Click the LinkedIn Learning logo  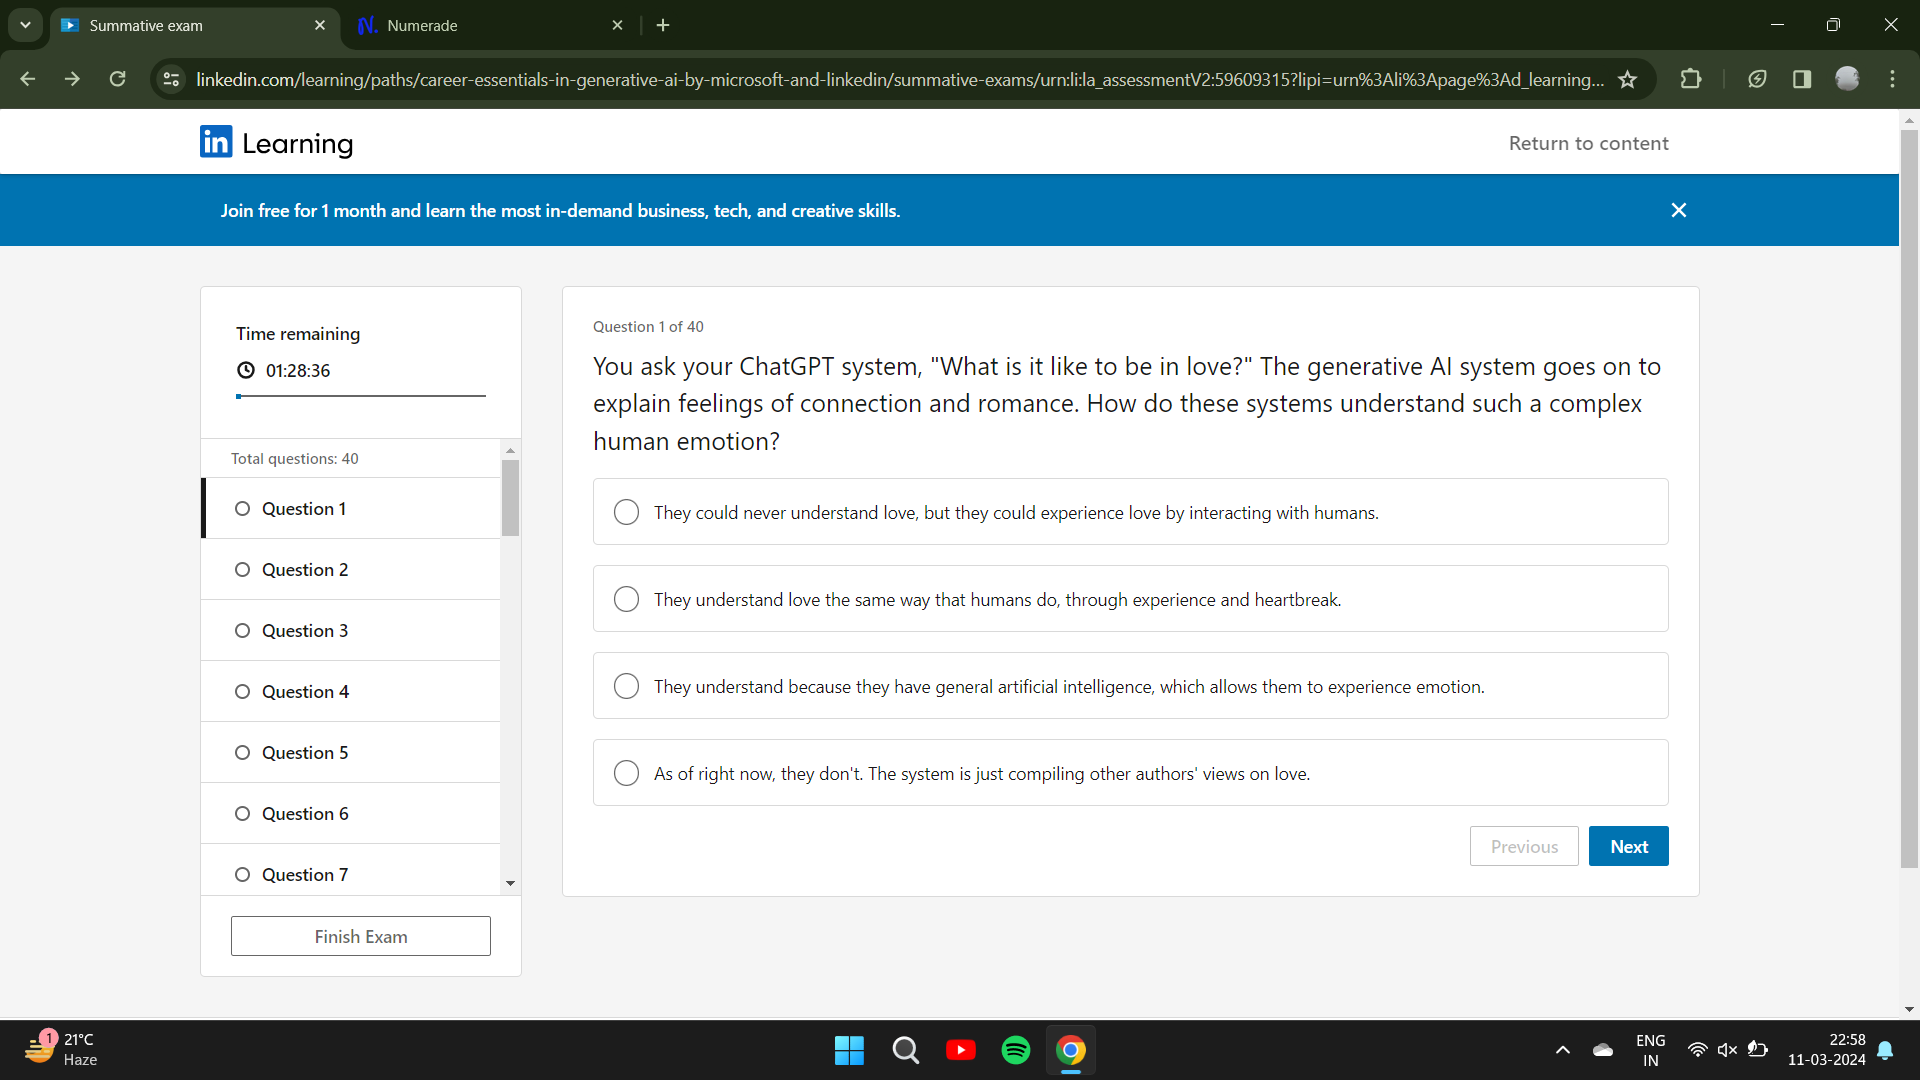[x=276, y=143]
